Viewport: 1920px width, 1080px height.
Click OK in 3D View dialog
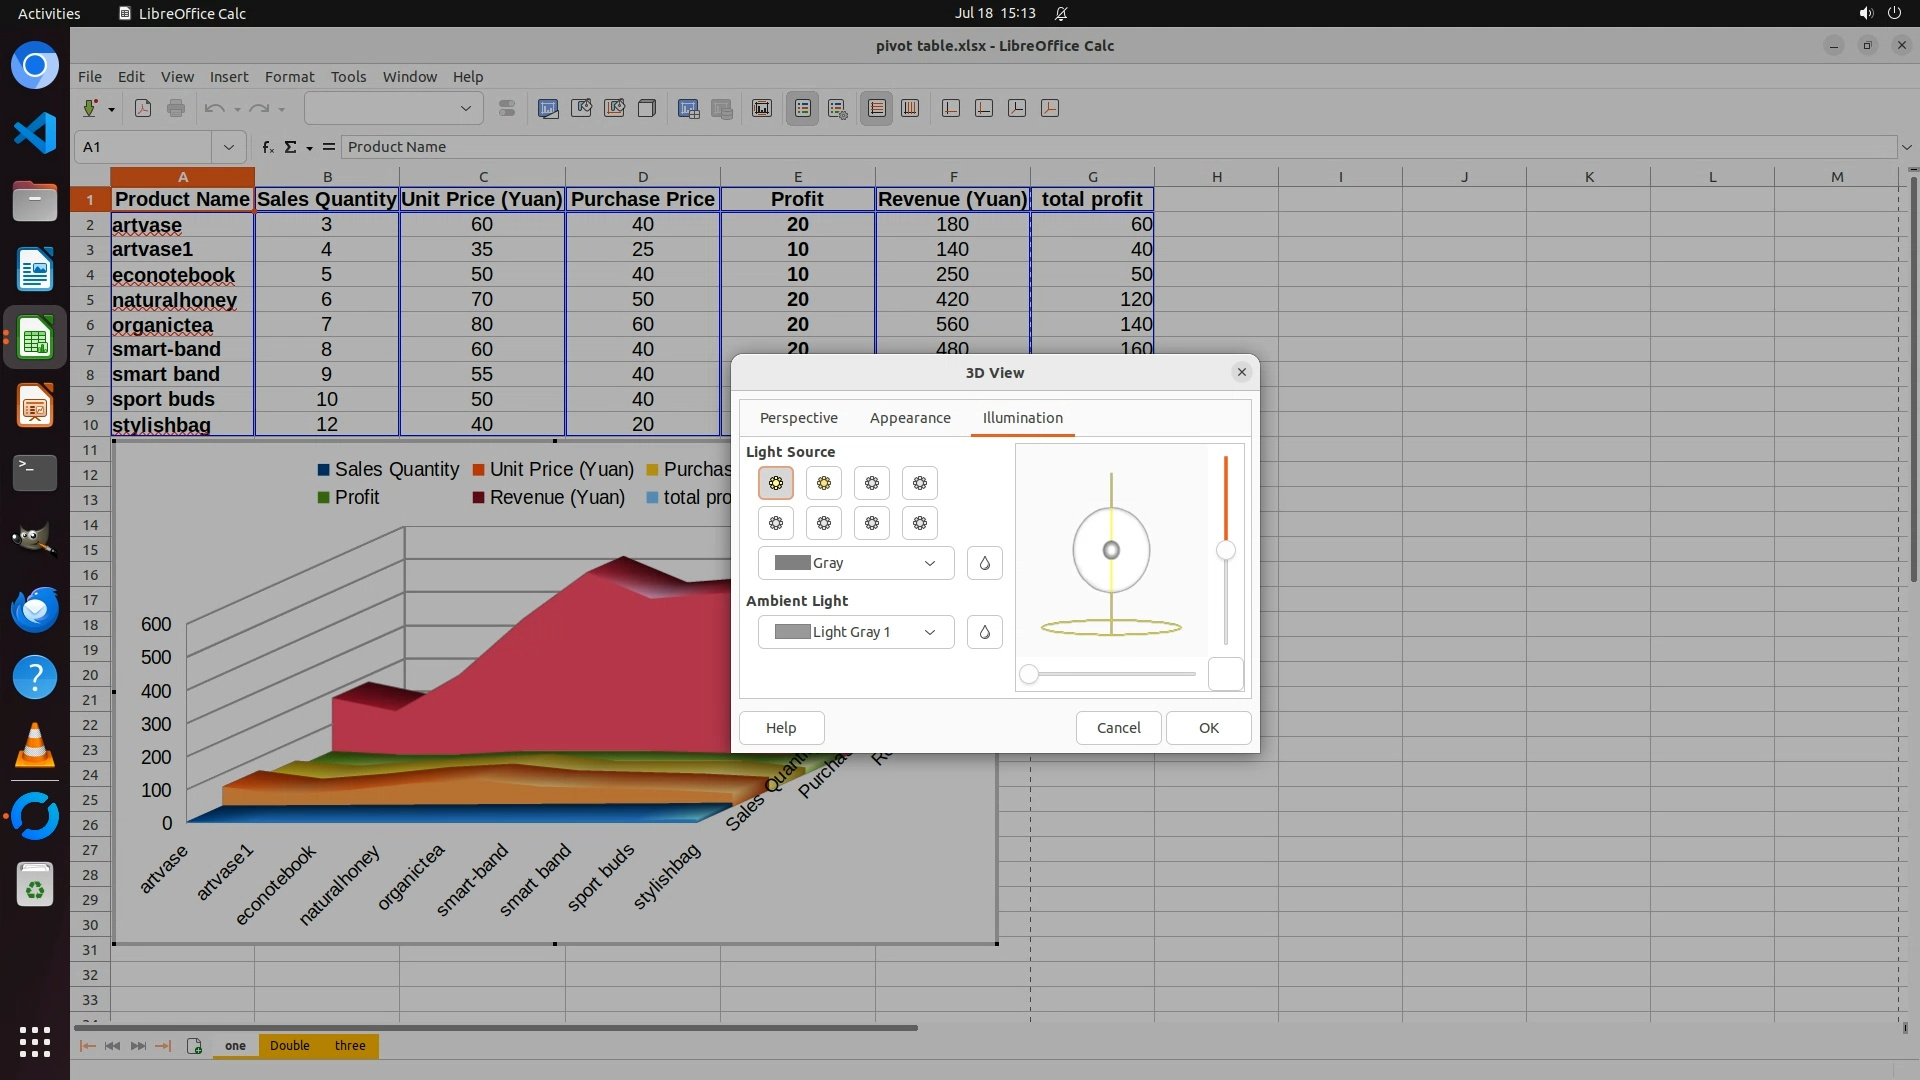pos(1208,728)
